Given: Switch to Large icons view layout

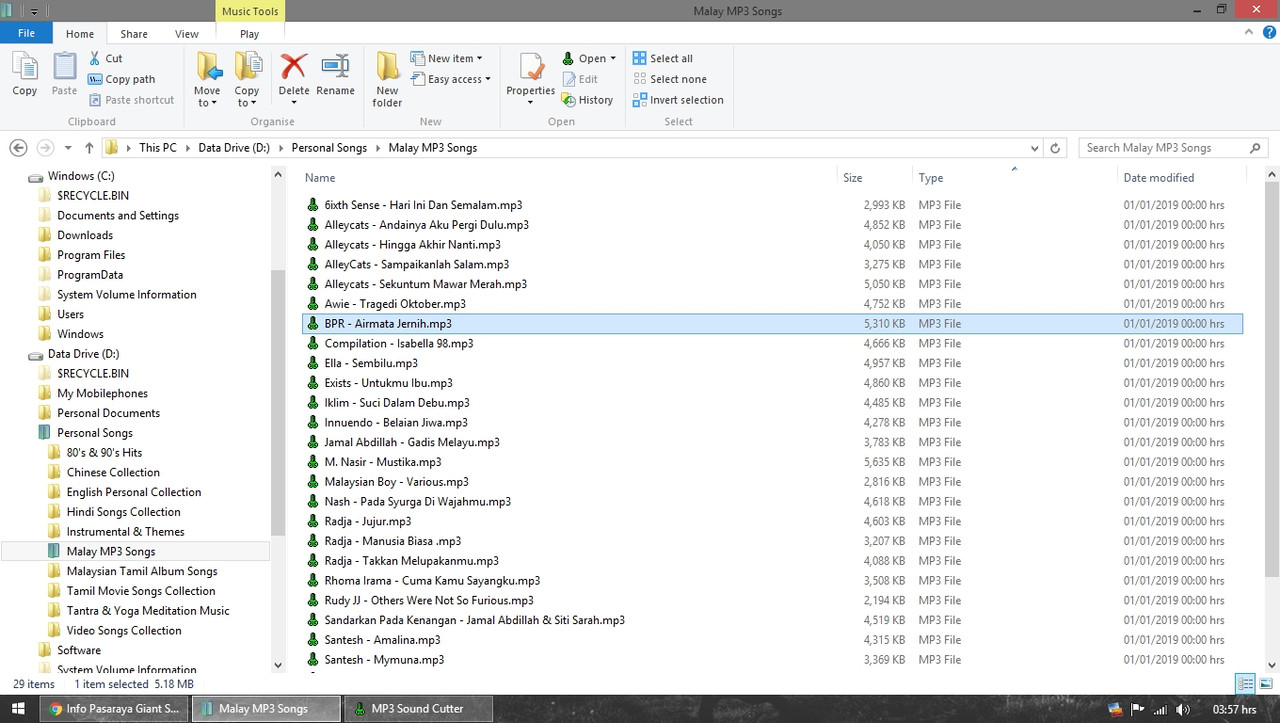Looking at the screenshot, I should coord(1265,684).
